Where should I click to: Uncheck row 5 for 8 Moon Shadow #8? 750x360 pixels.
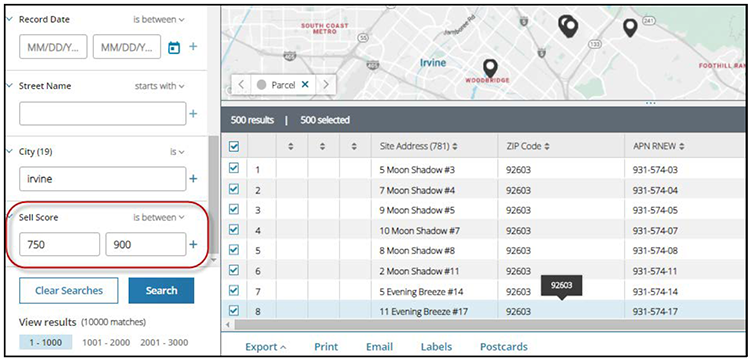click(234, 250)
